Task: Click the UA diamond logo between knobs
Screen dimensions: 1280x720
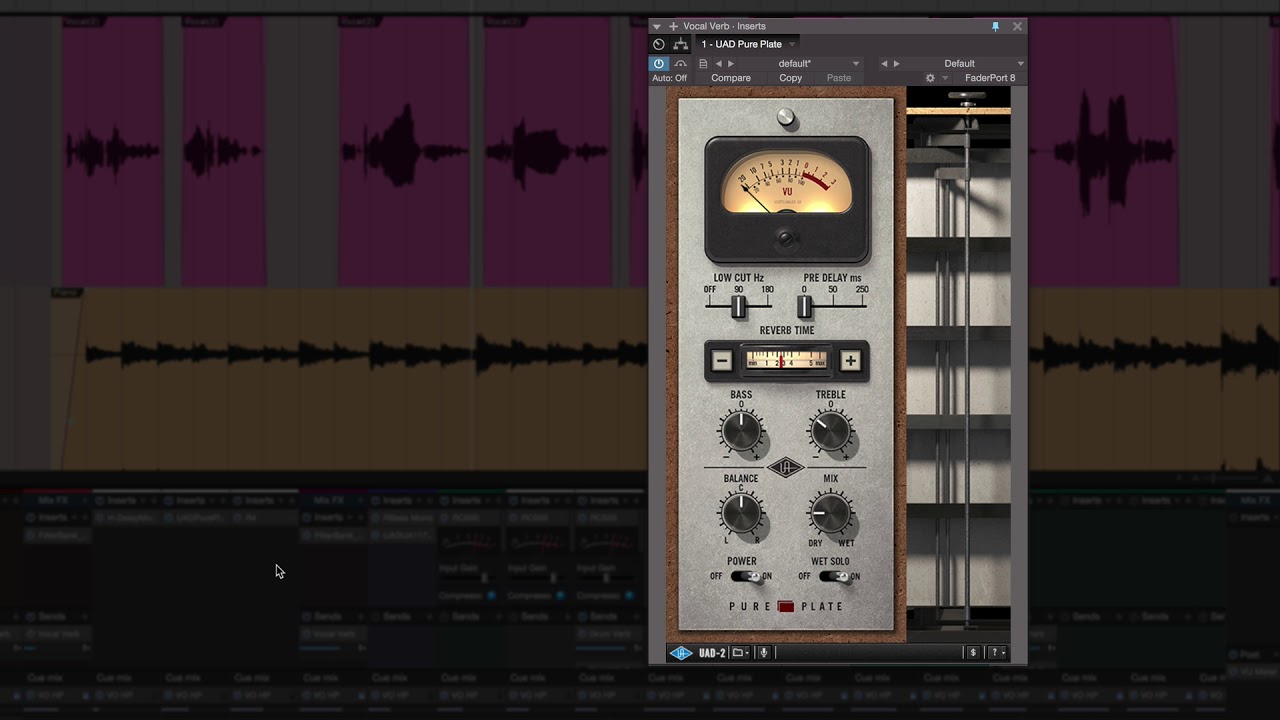Action: click(x=786, y=467)
